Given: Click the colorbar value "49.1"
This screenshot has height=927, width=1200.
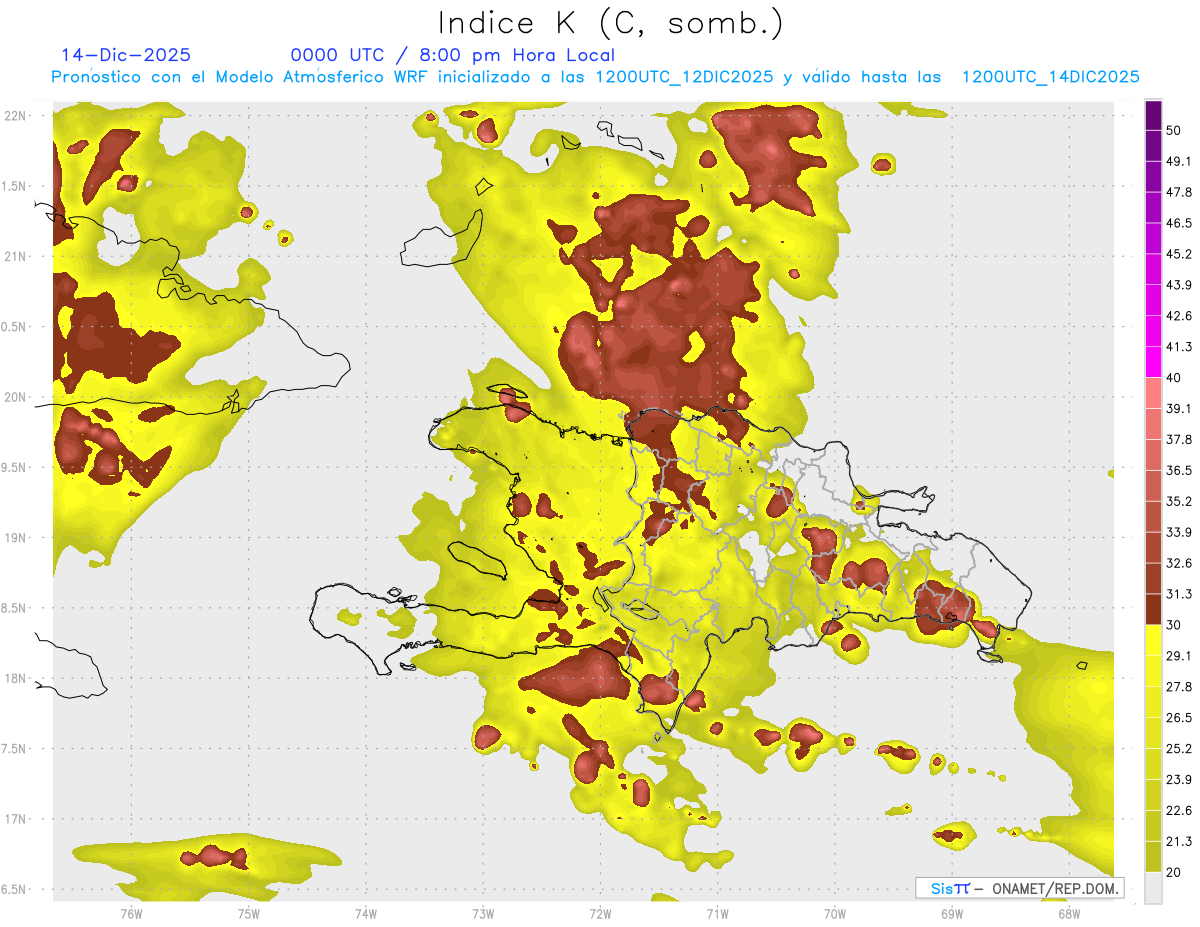Looking at the screenshot, I should point(1179,162).
